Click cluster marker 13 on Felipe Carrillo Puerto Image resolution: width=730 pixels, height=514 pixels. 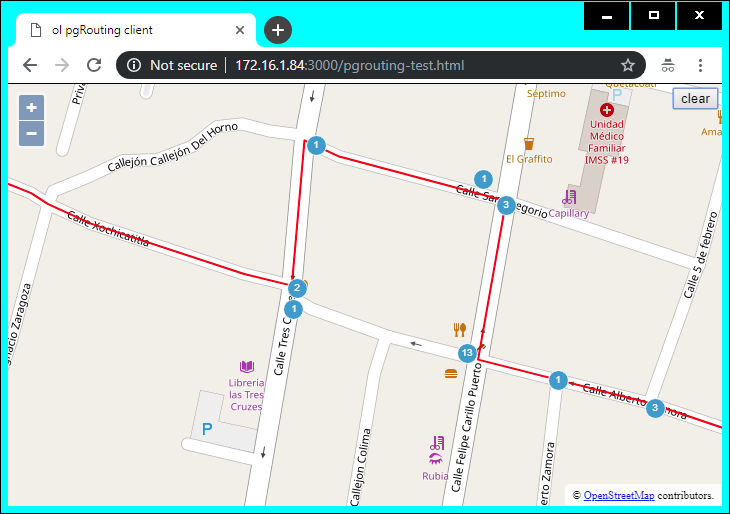(467, 353)
